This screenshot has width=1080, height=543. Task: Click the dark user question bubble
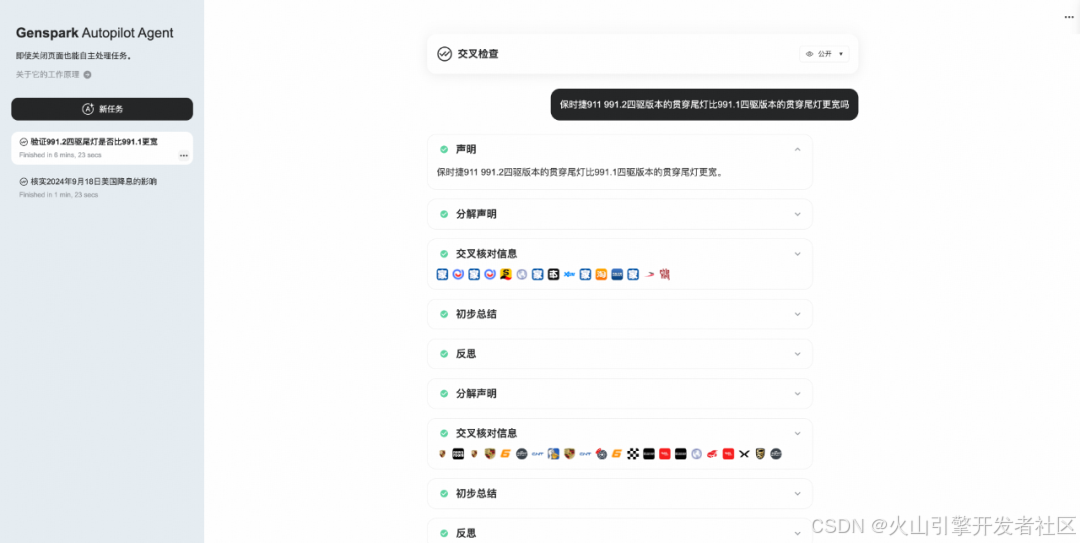[704, 105]
